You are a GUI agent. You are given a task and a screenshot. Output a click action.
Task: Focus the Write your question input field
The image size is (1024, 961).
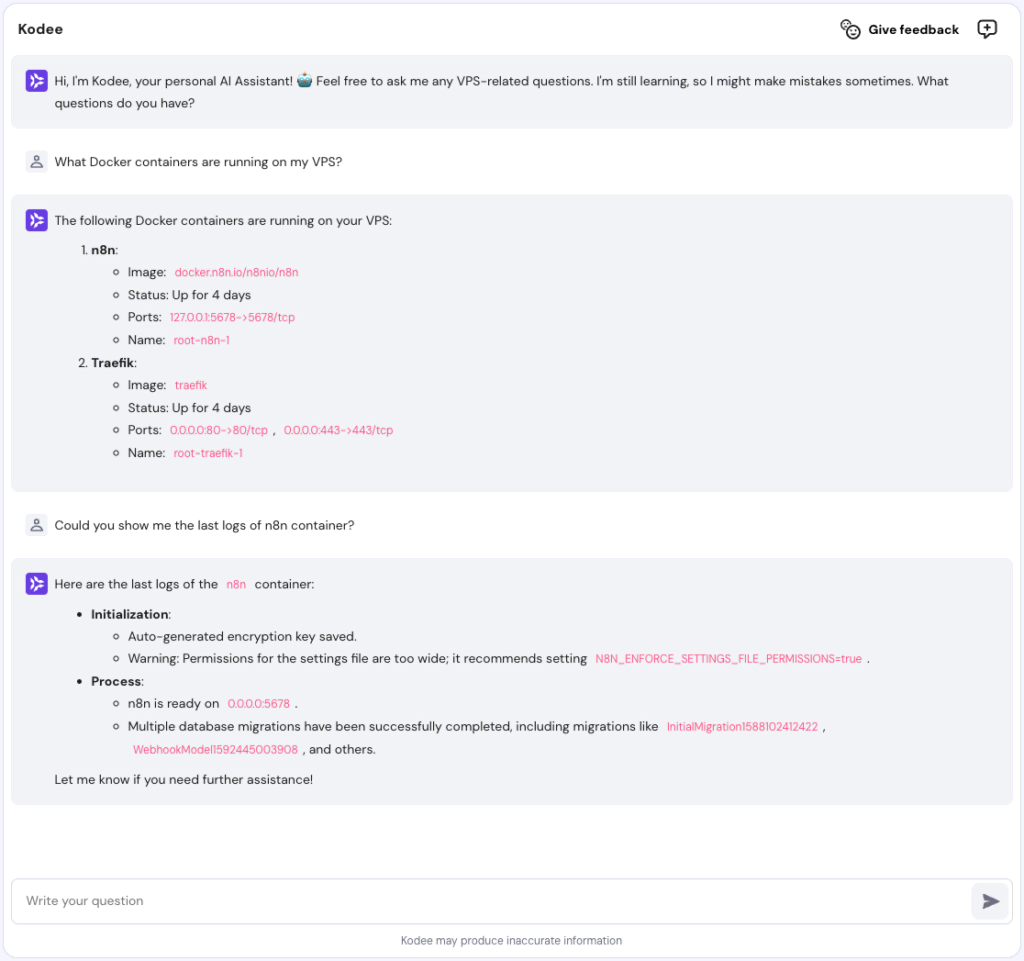click(x=490, y=901)
